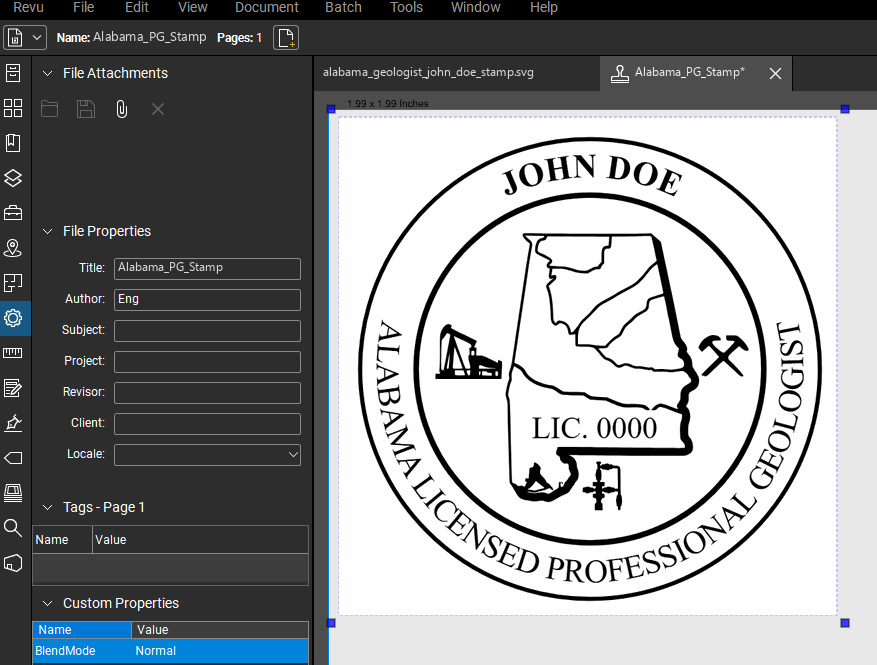The image size is (877, 665).
Task: Open the Document menu
Action: point(267,7)
